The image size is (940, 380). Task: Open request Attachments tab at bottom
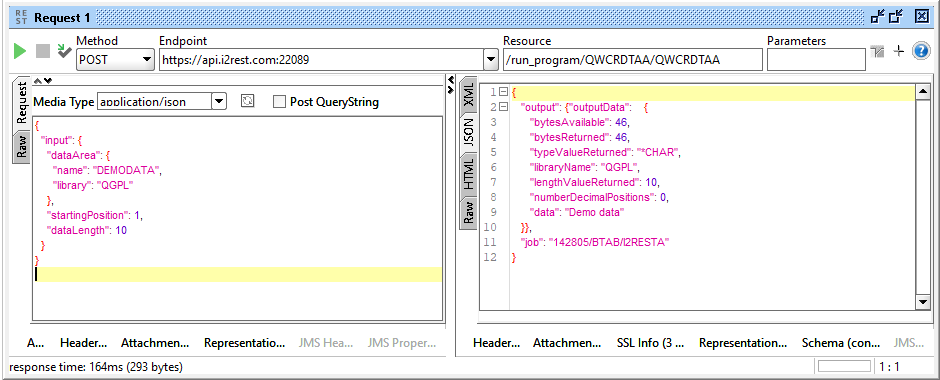pos(155,343)
